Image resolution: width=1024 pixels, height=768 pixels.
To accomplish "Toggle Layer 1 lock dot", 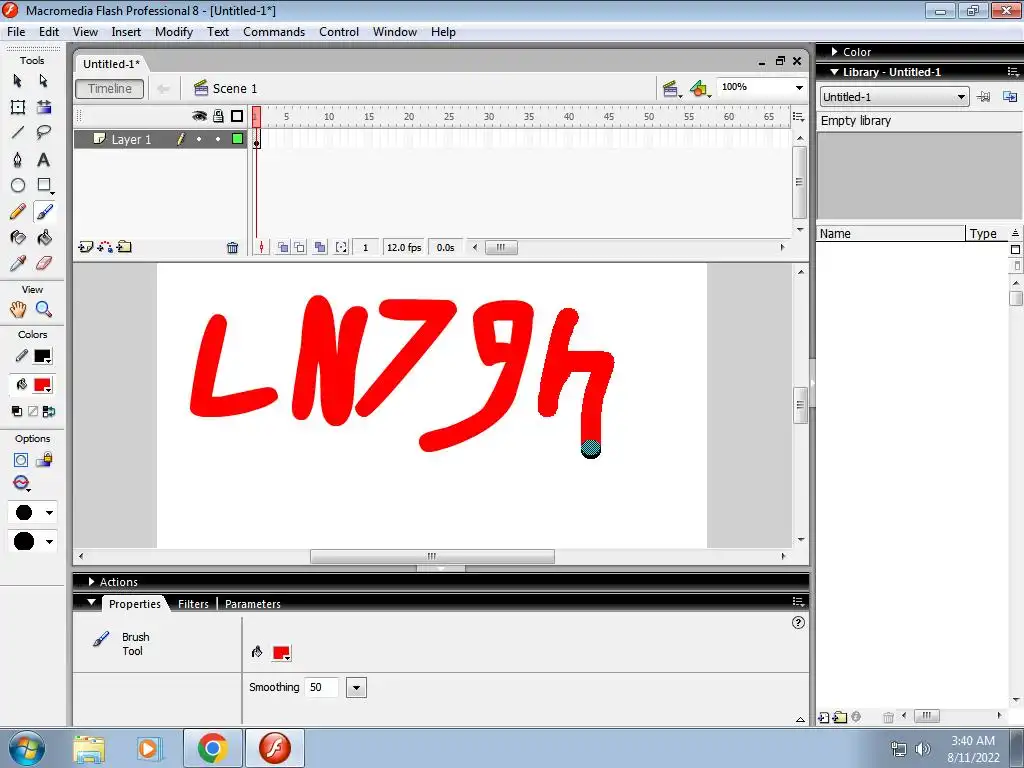I will coord(218,139).
